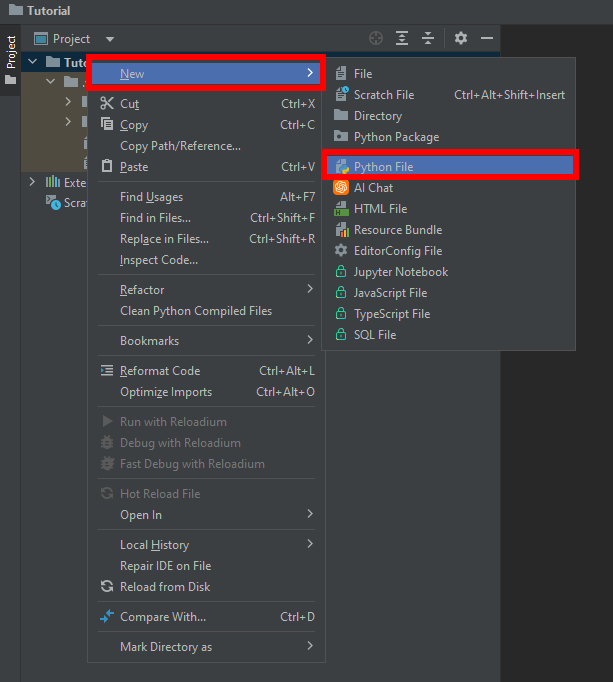This screenshot has width=613, height=682.
Task: Click the External Libraries bars icon
Action: (x=53, y=182)
